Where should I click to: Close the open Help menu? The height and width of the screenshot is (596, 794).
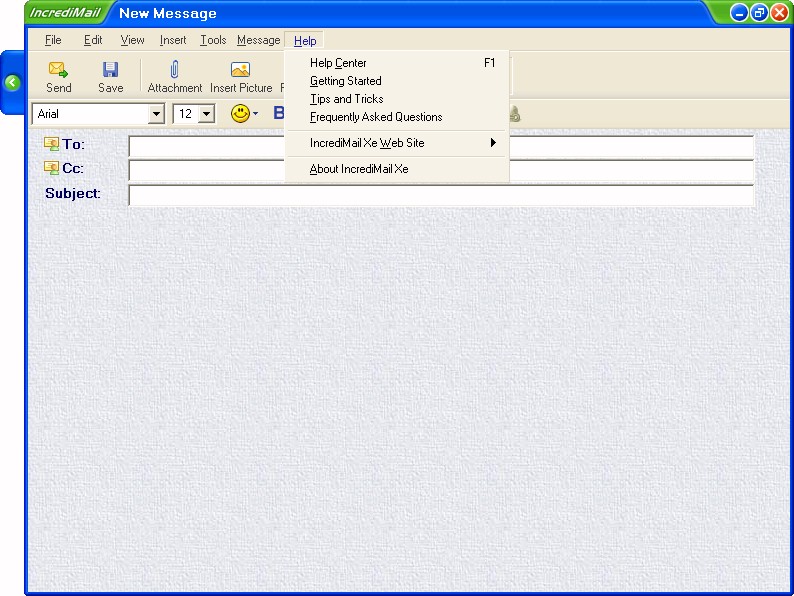pyautogui.click(x=305, y=41)
